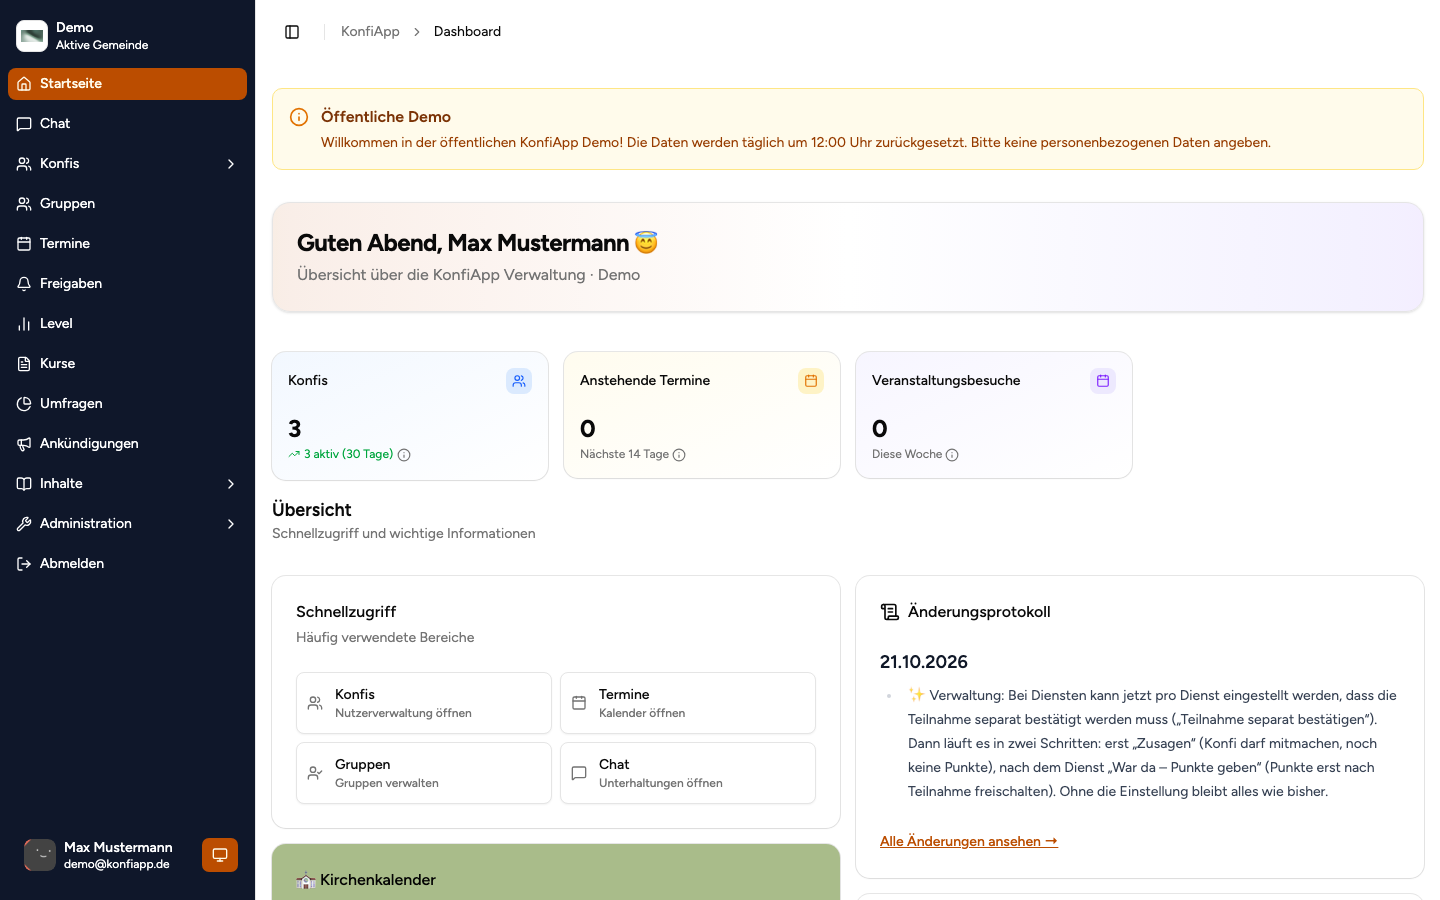Open Chat Unterhaltungen quick access

pyautogui.click(x=688, y=773)
